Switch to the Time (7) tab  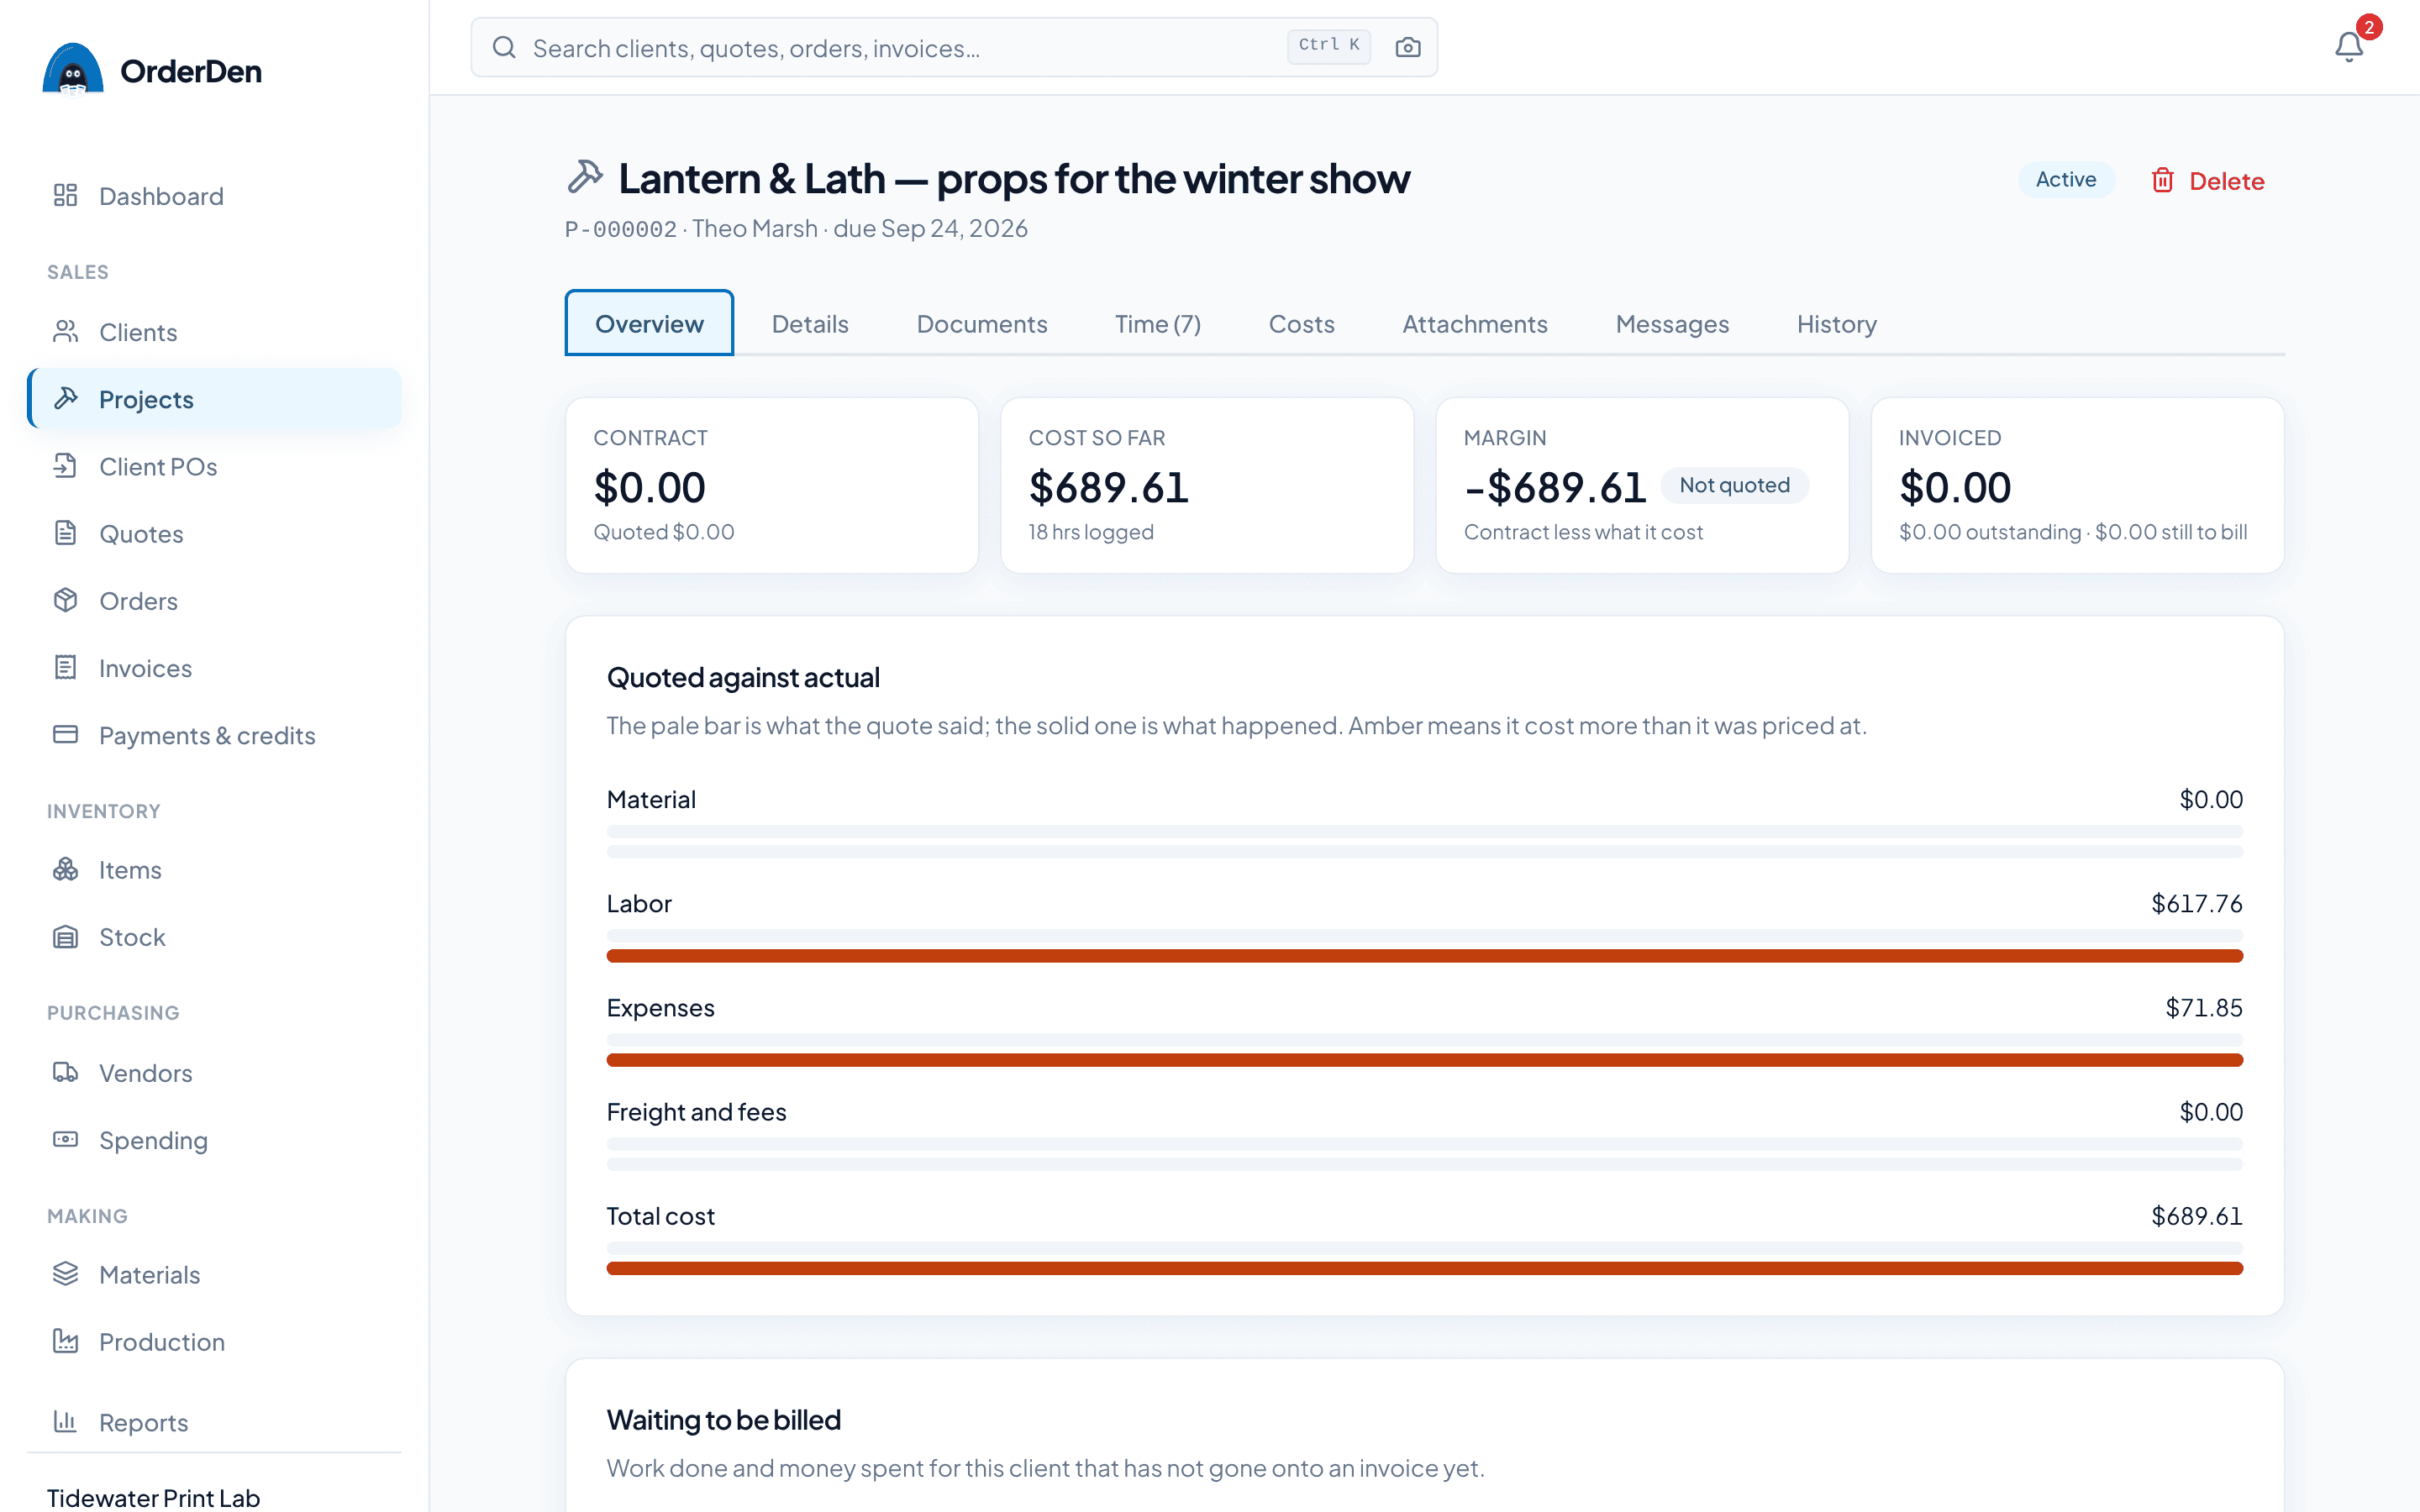1158,324
